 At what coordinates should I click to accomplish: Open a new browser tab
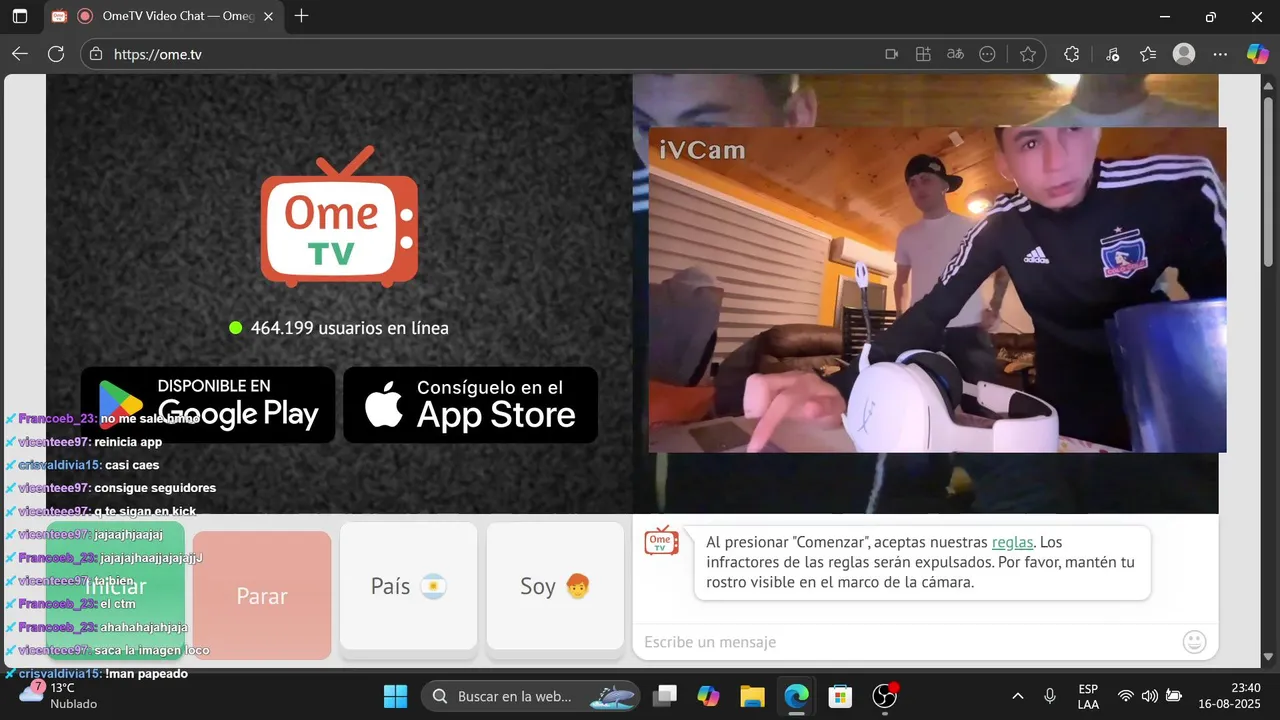(301, 16)
